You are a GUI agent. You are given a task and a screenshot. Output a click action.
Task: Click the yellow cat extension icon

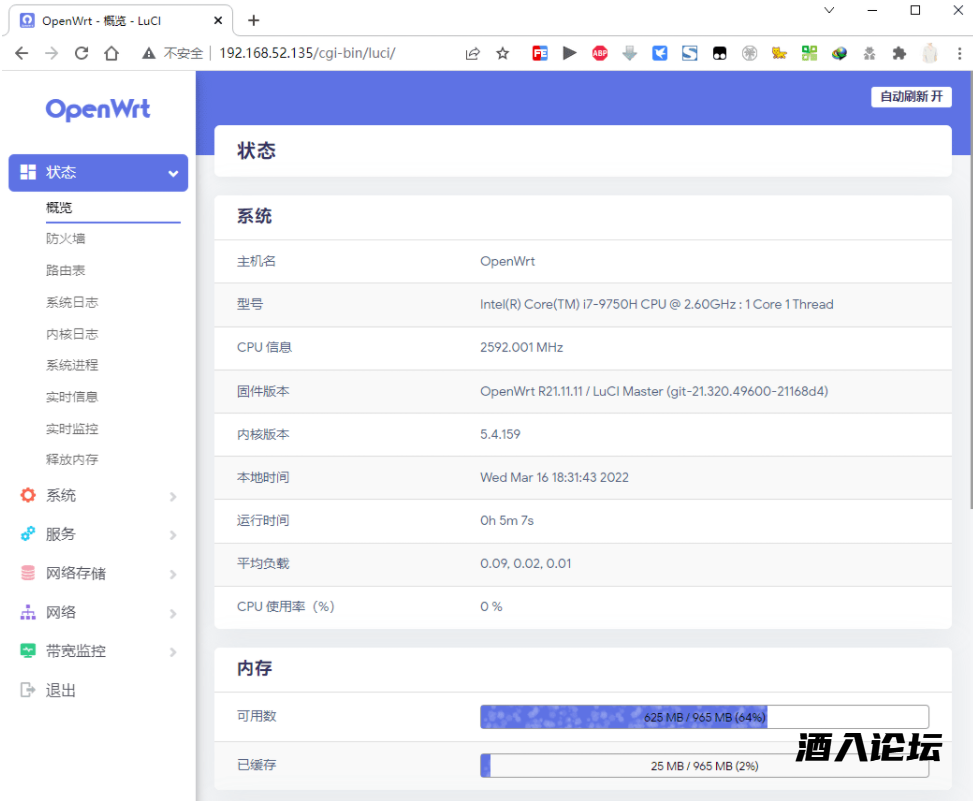click(x=779, y=53)
